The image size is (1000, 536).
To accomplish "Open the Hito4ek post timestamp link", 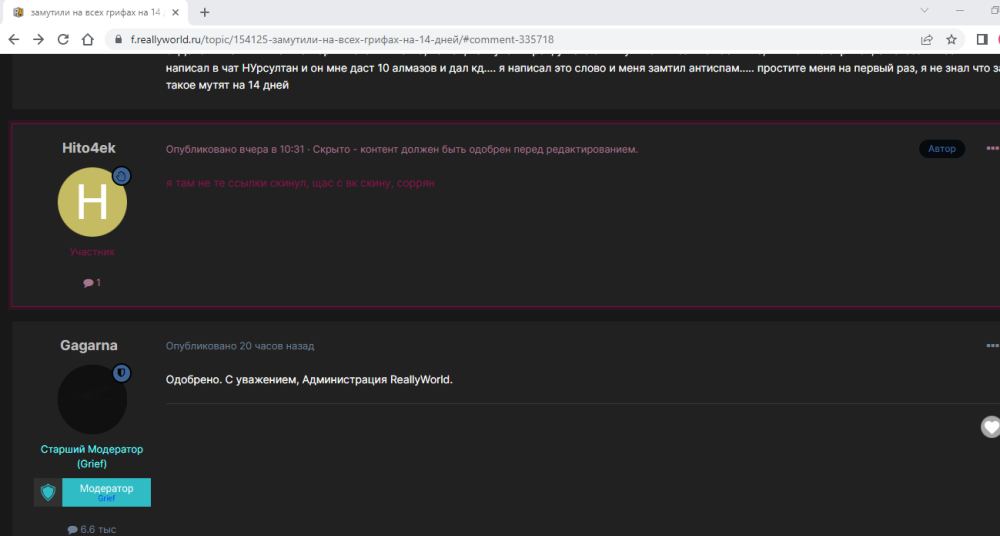I will point(235,149).
